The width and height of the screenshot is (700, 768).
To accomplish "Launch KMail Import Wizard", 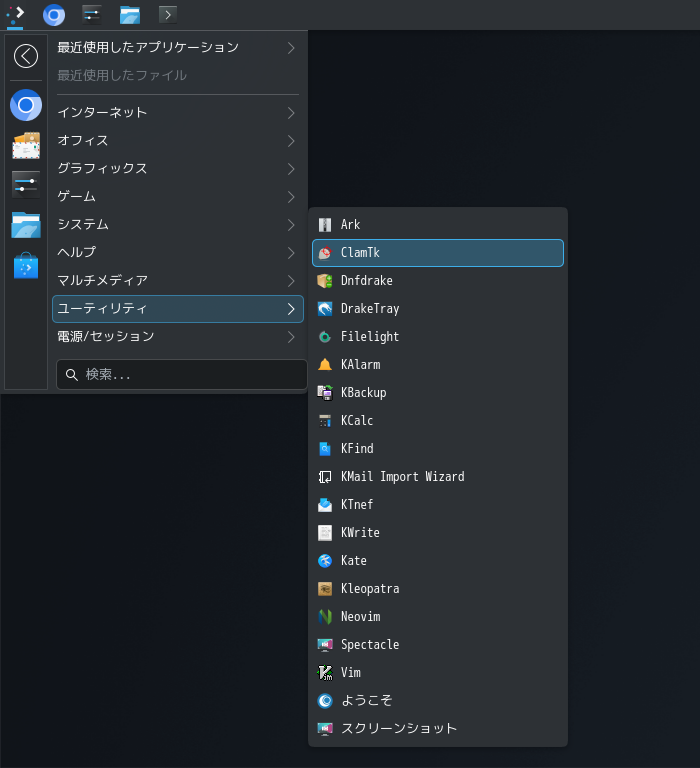I will click(x=438, y=477).
